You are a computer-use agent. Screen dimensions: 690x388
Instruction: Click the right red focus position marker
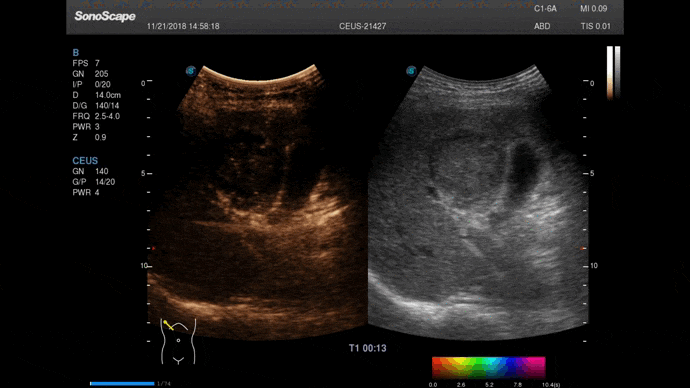583,249
